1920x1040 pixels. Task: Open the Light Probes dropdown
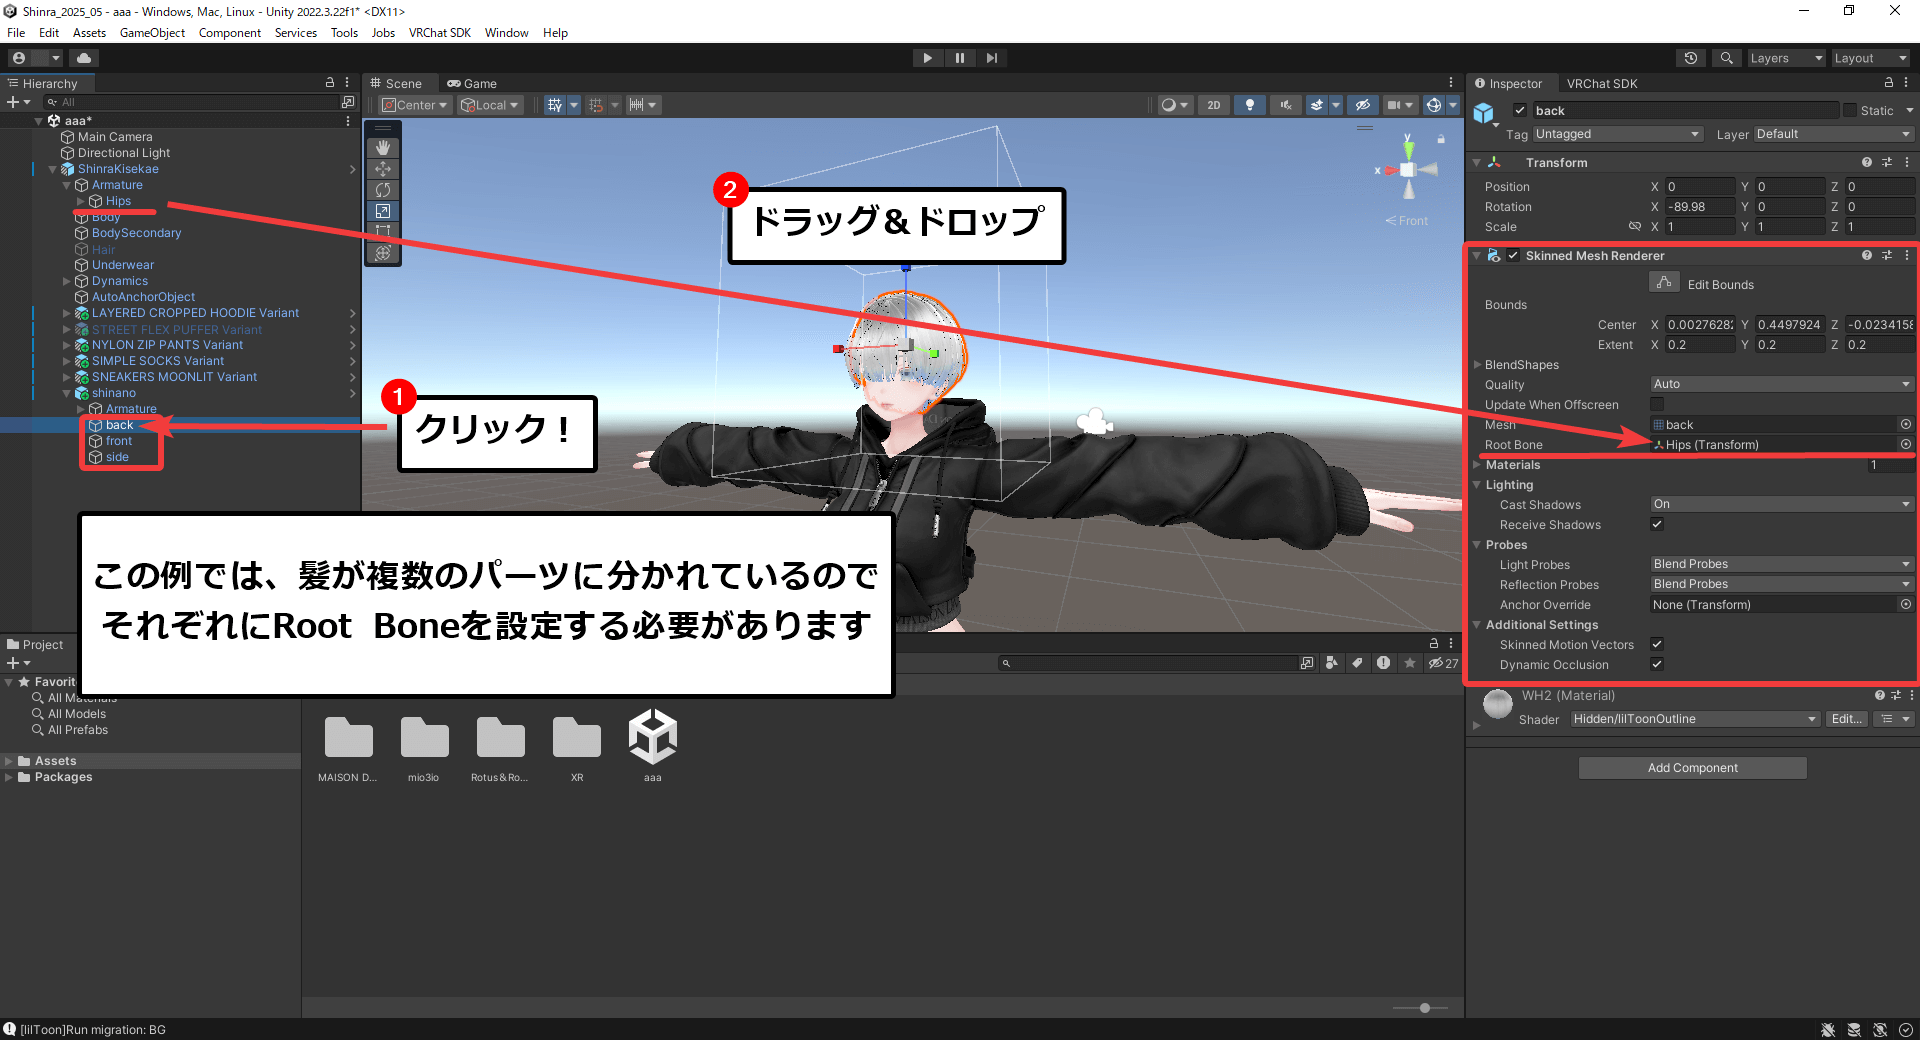[1782, 564]
